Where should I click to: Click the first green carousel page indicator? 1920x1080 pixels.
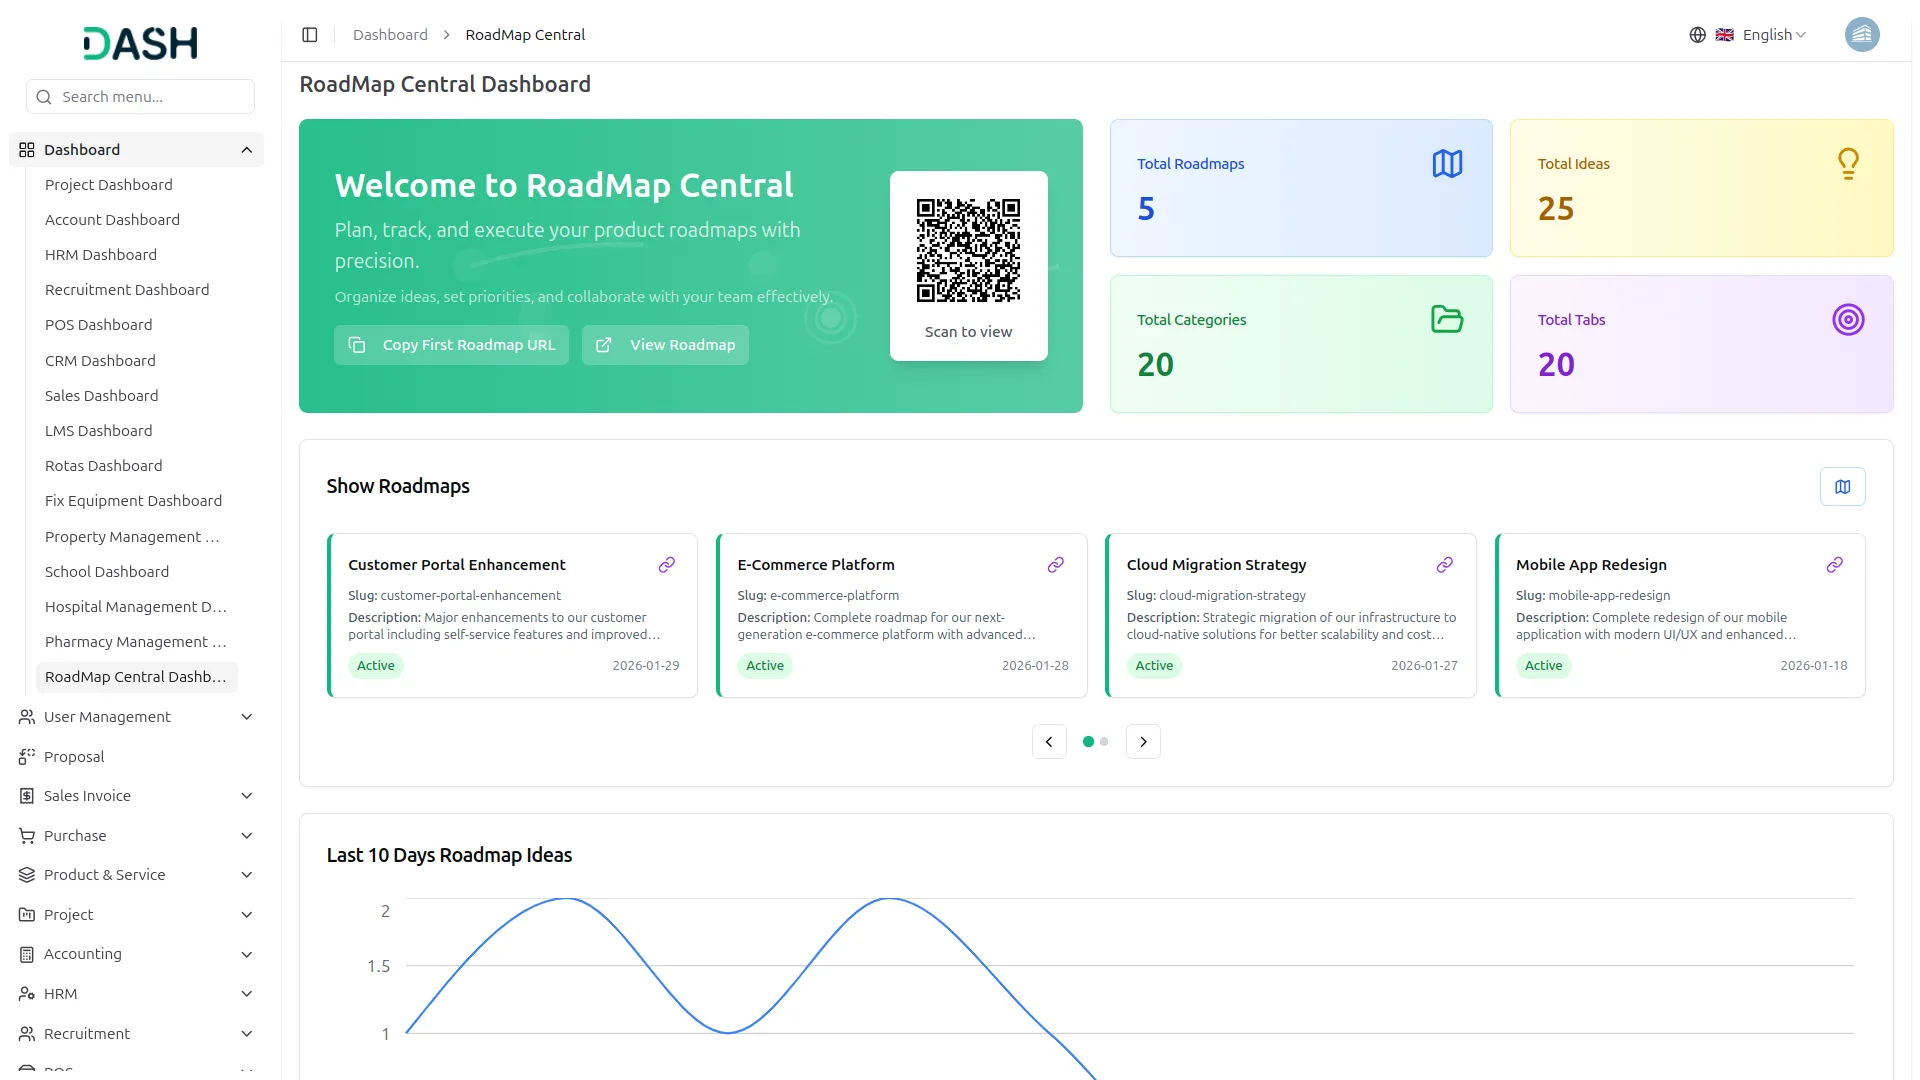(1088, 742)
